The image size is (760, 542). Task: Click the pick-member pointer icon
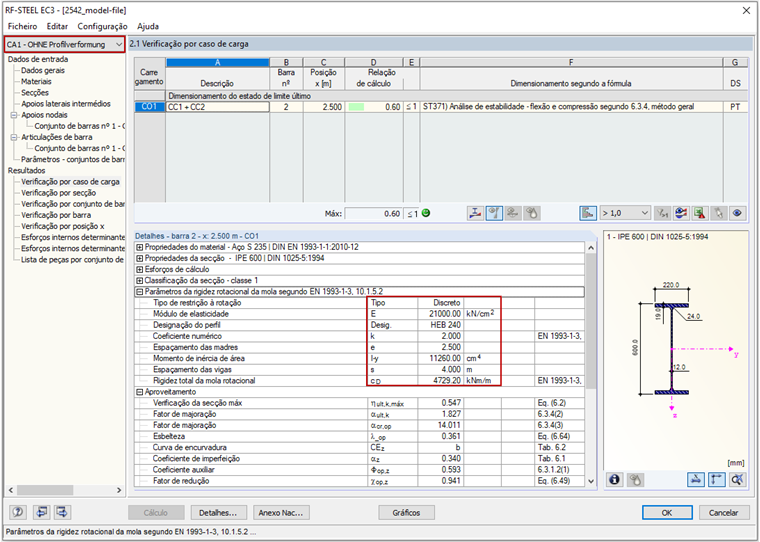719,213
